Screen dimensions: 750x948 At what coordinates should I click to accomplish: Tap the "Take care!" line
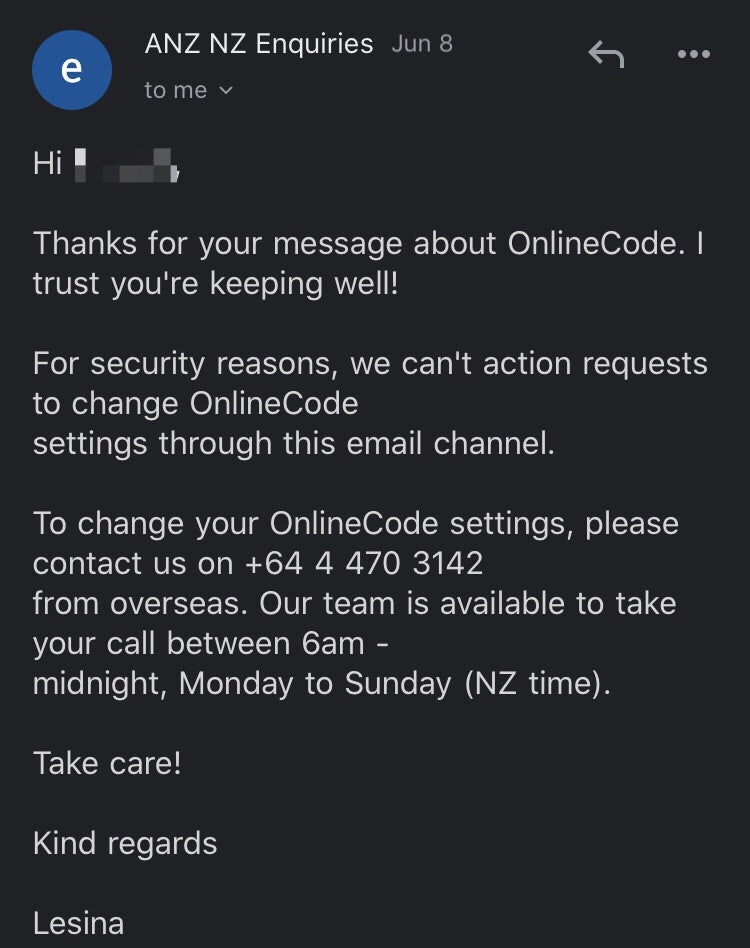pyautogui.click(x=107, y=763)
